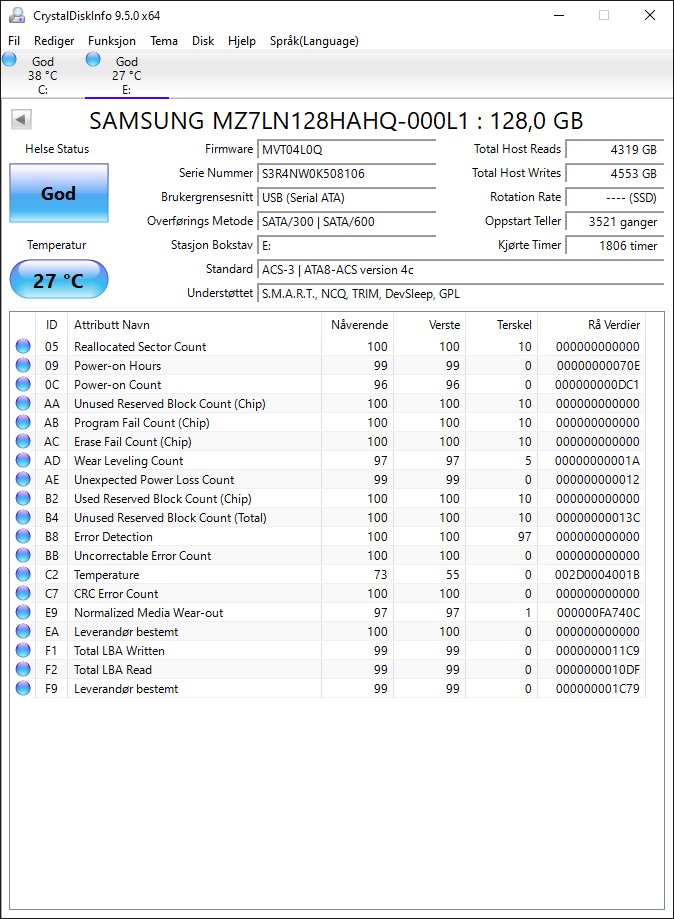674x919 pixels.
Task: Select the C: drive tab at 38 °C
Action: coord(43,75)
